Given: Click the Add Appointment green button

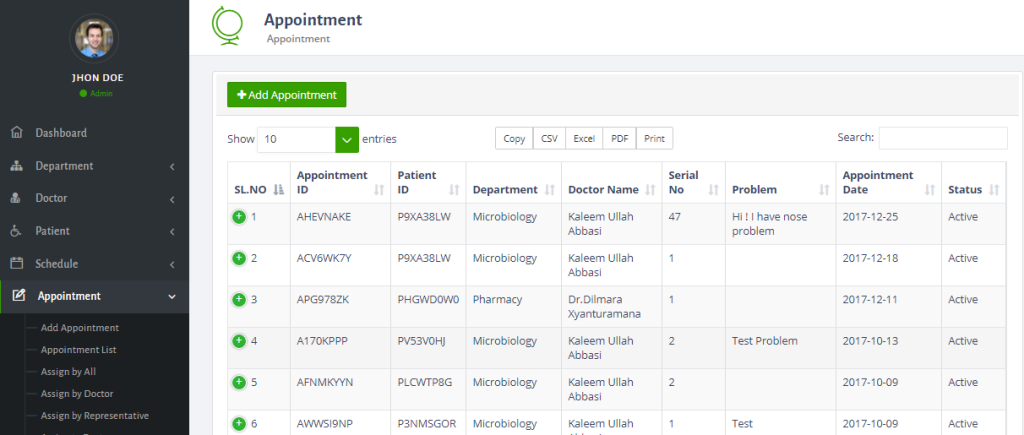Looking at the screenshot, I should click(x=286, y=94).
